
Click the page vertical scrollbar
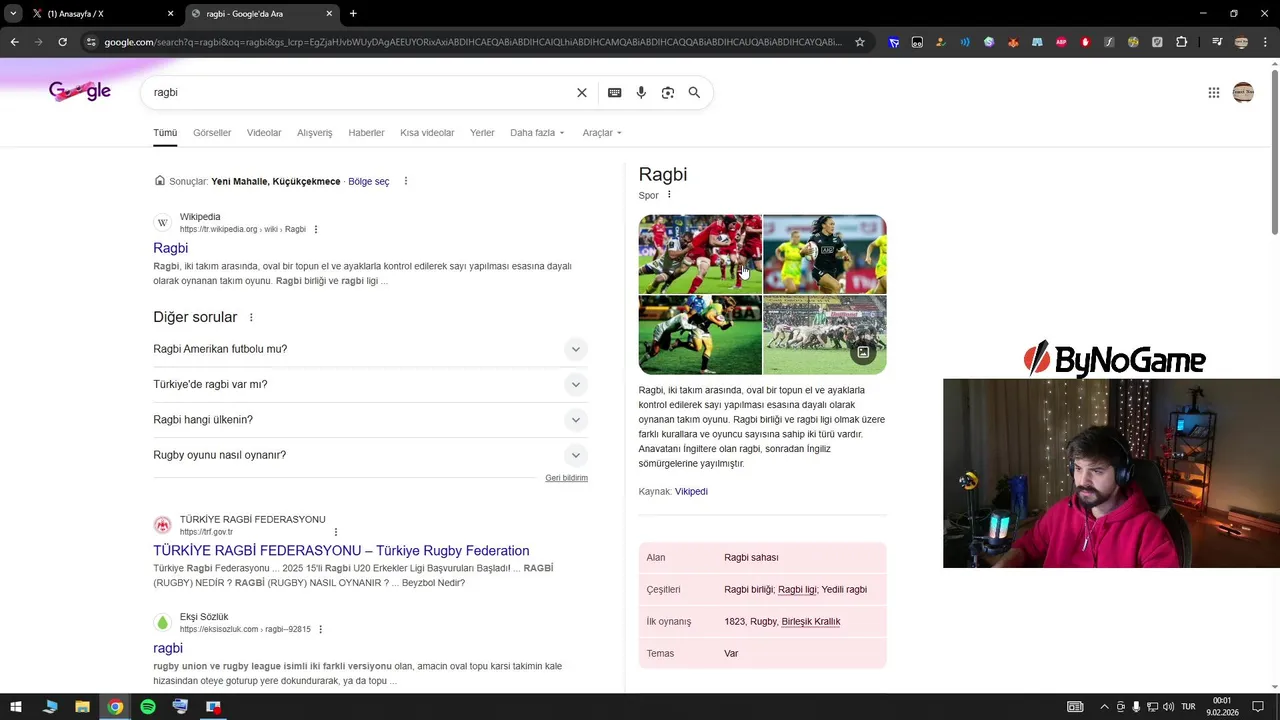pos(1274,150)
